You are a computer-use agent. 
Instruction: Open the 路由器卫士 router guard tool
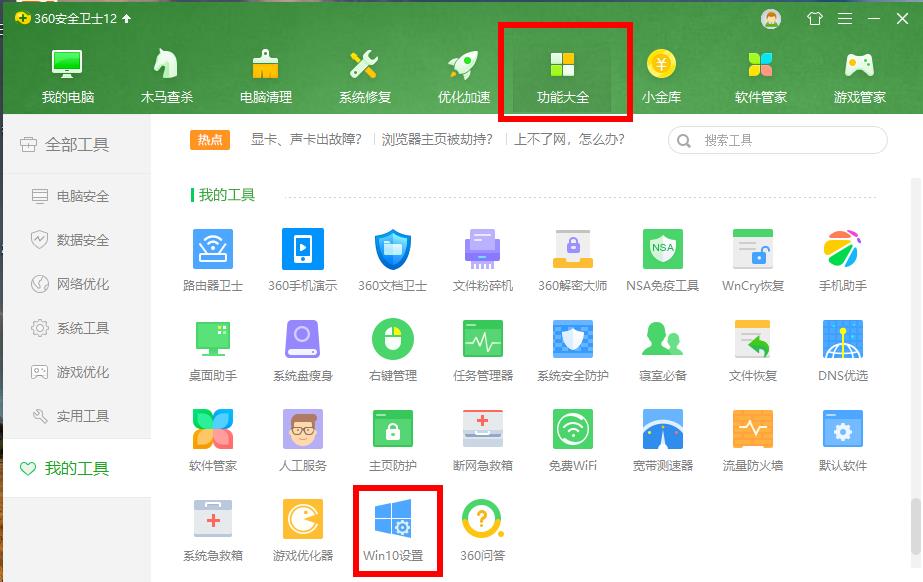pyautogui.click(x=213, y=260)
